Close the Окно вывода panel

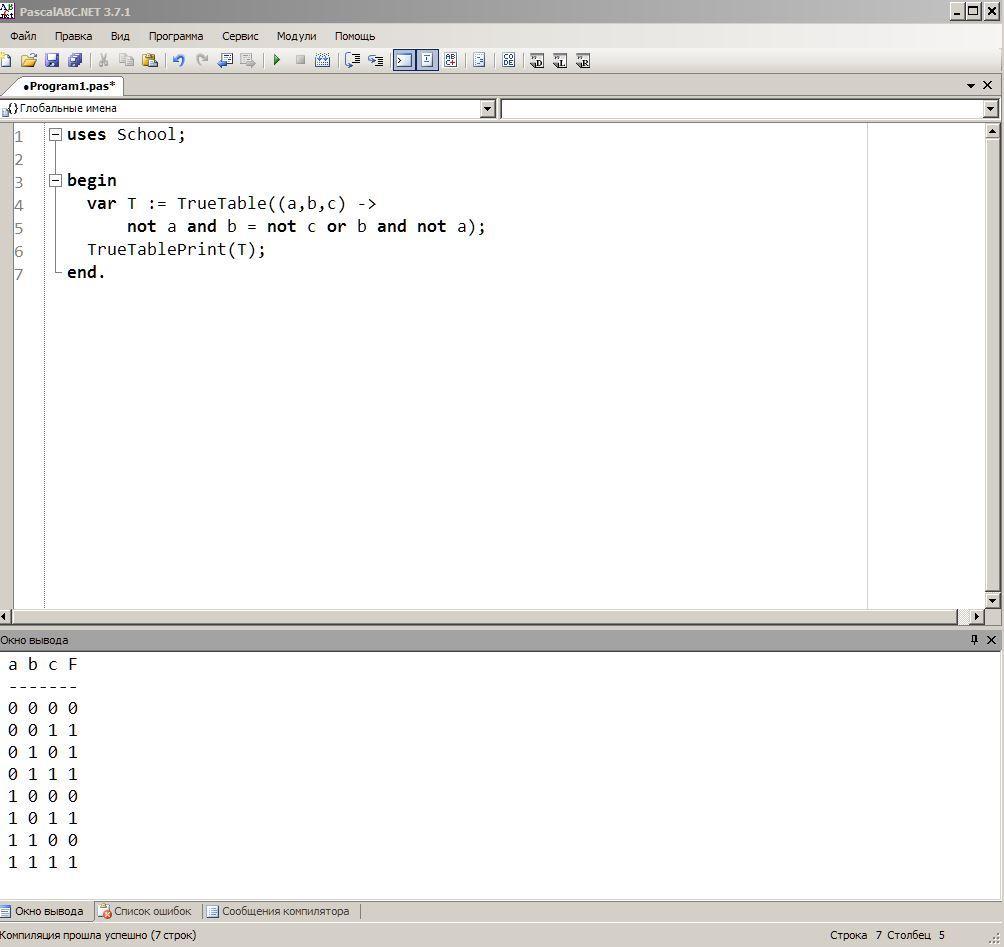[x=991, y=639]
